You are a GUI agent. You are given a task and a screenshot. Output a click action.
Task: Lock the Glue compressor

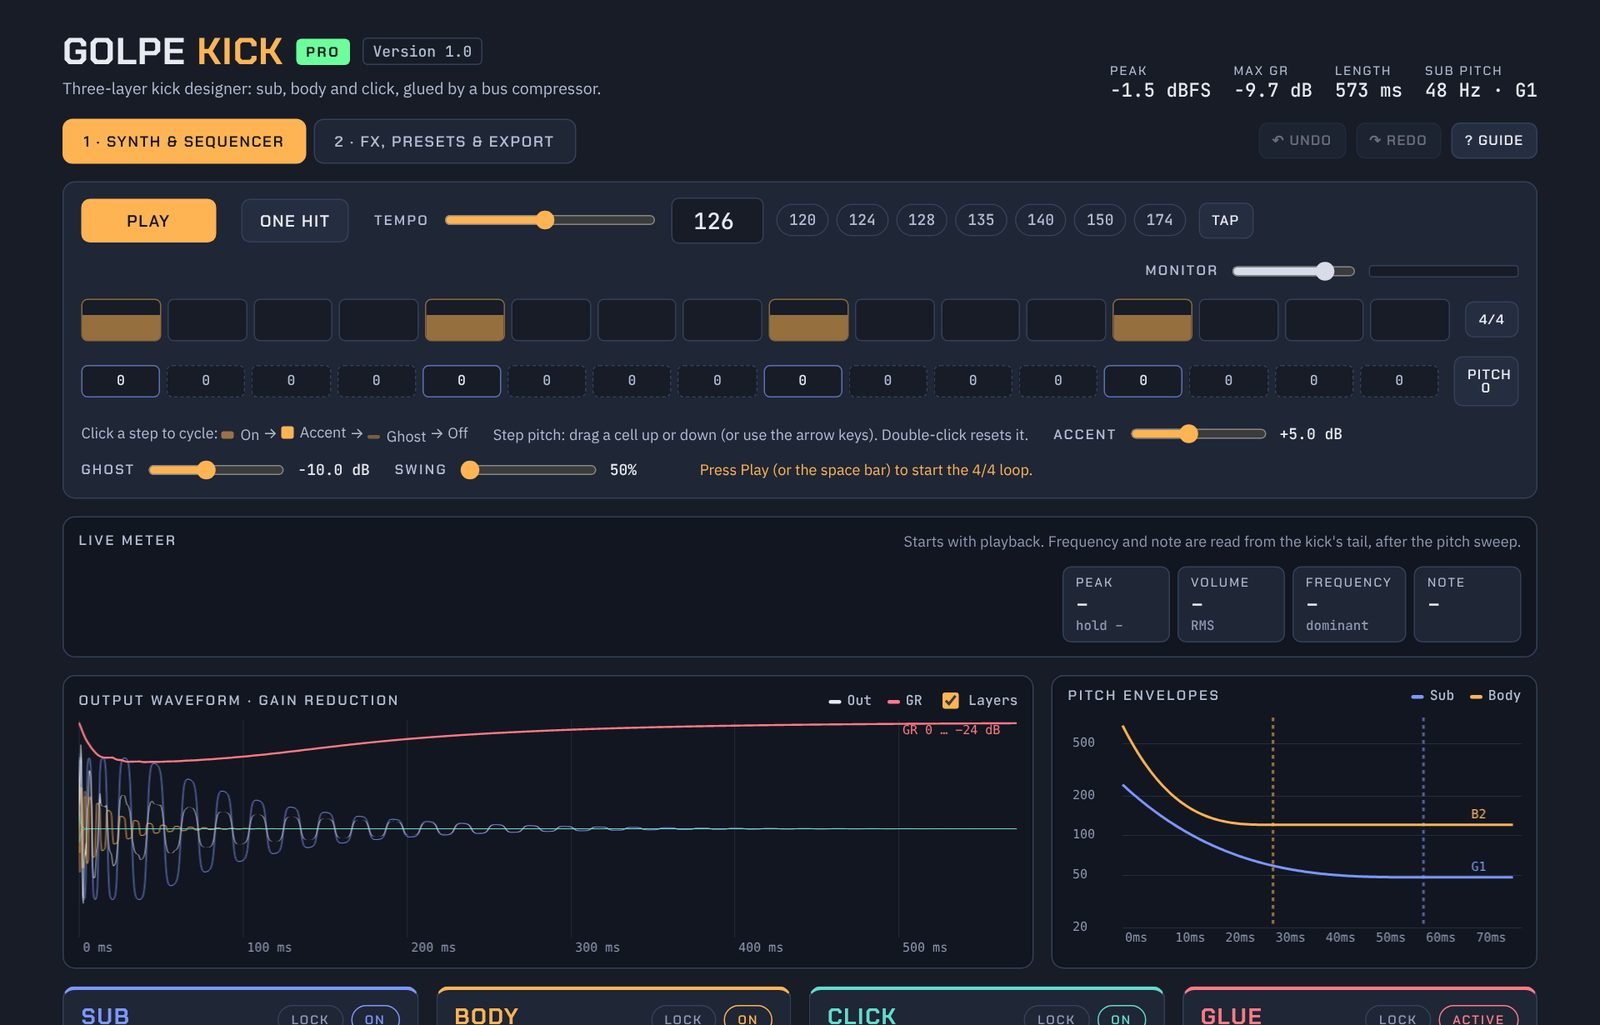click(x=1397, y=1017)
